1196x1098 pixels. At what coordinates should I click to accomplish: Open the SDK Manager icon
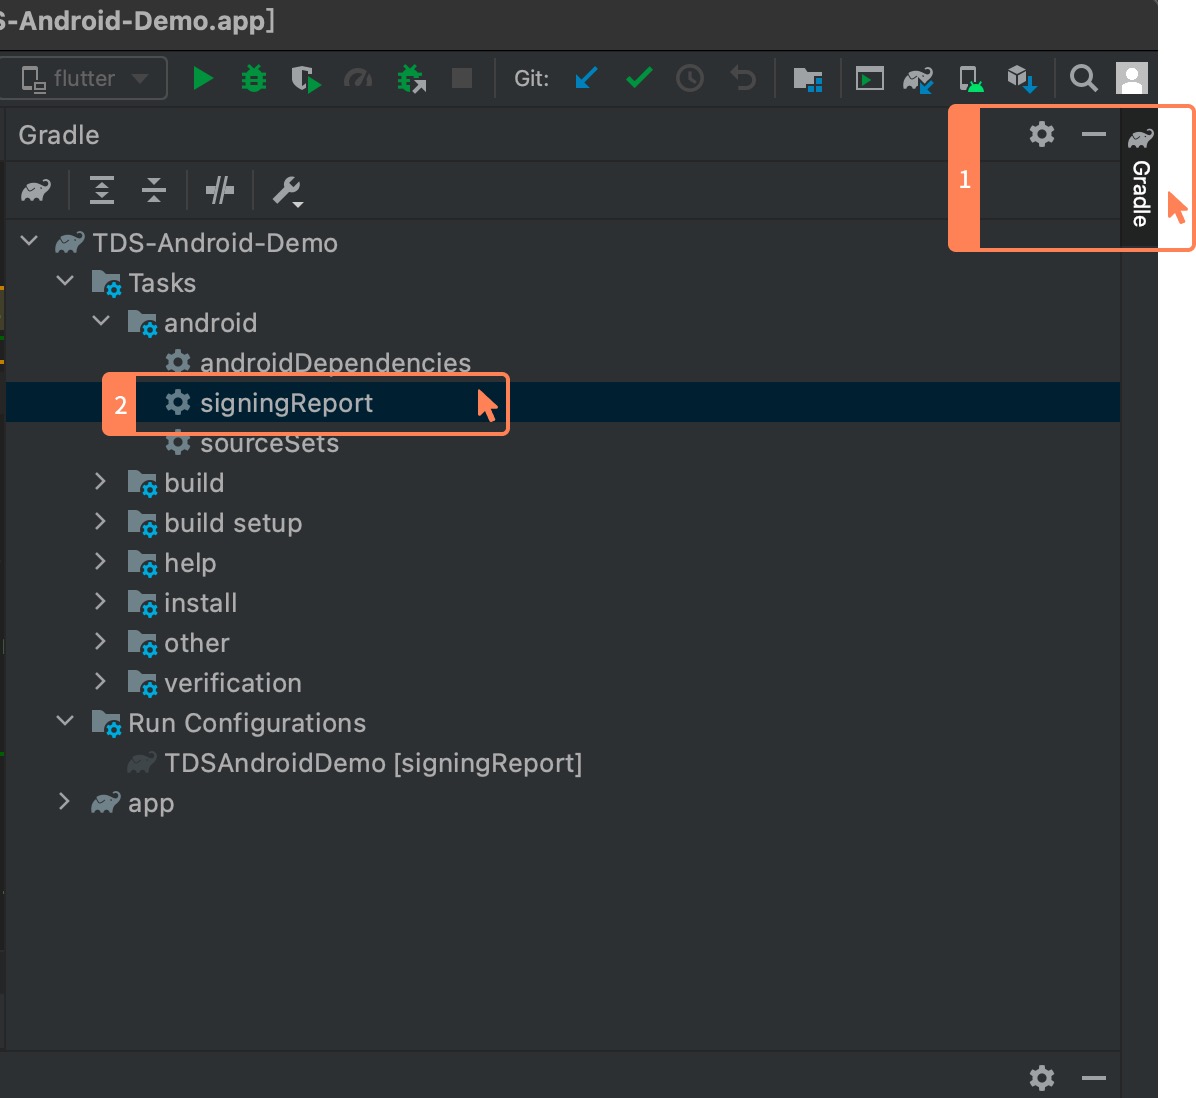click(x=1023, y=78)
